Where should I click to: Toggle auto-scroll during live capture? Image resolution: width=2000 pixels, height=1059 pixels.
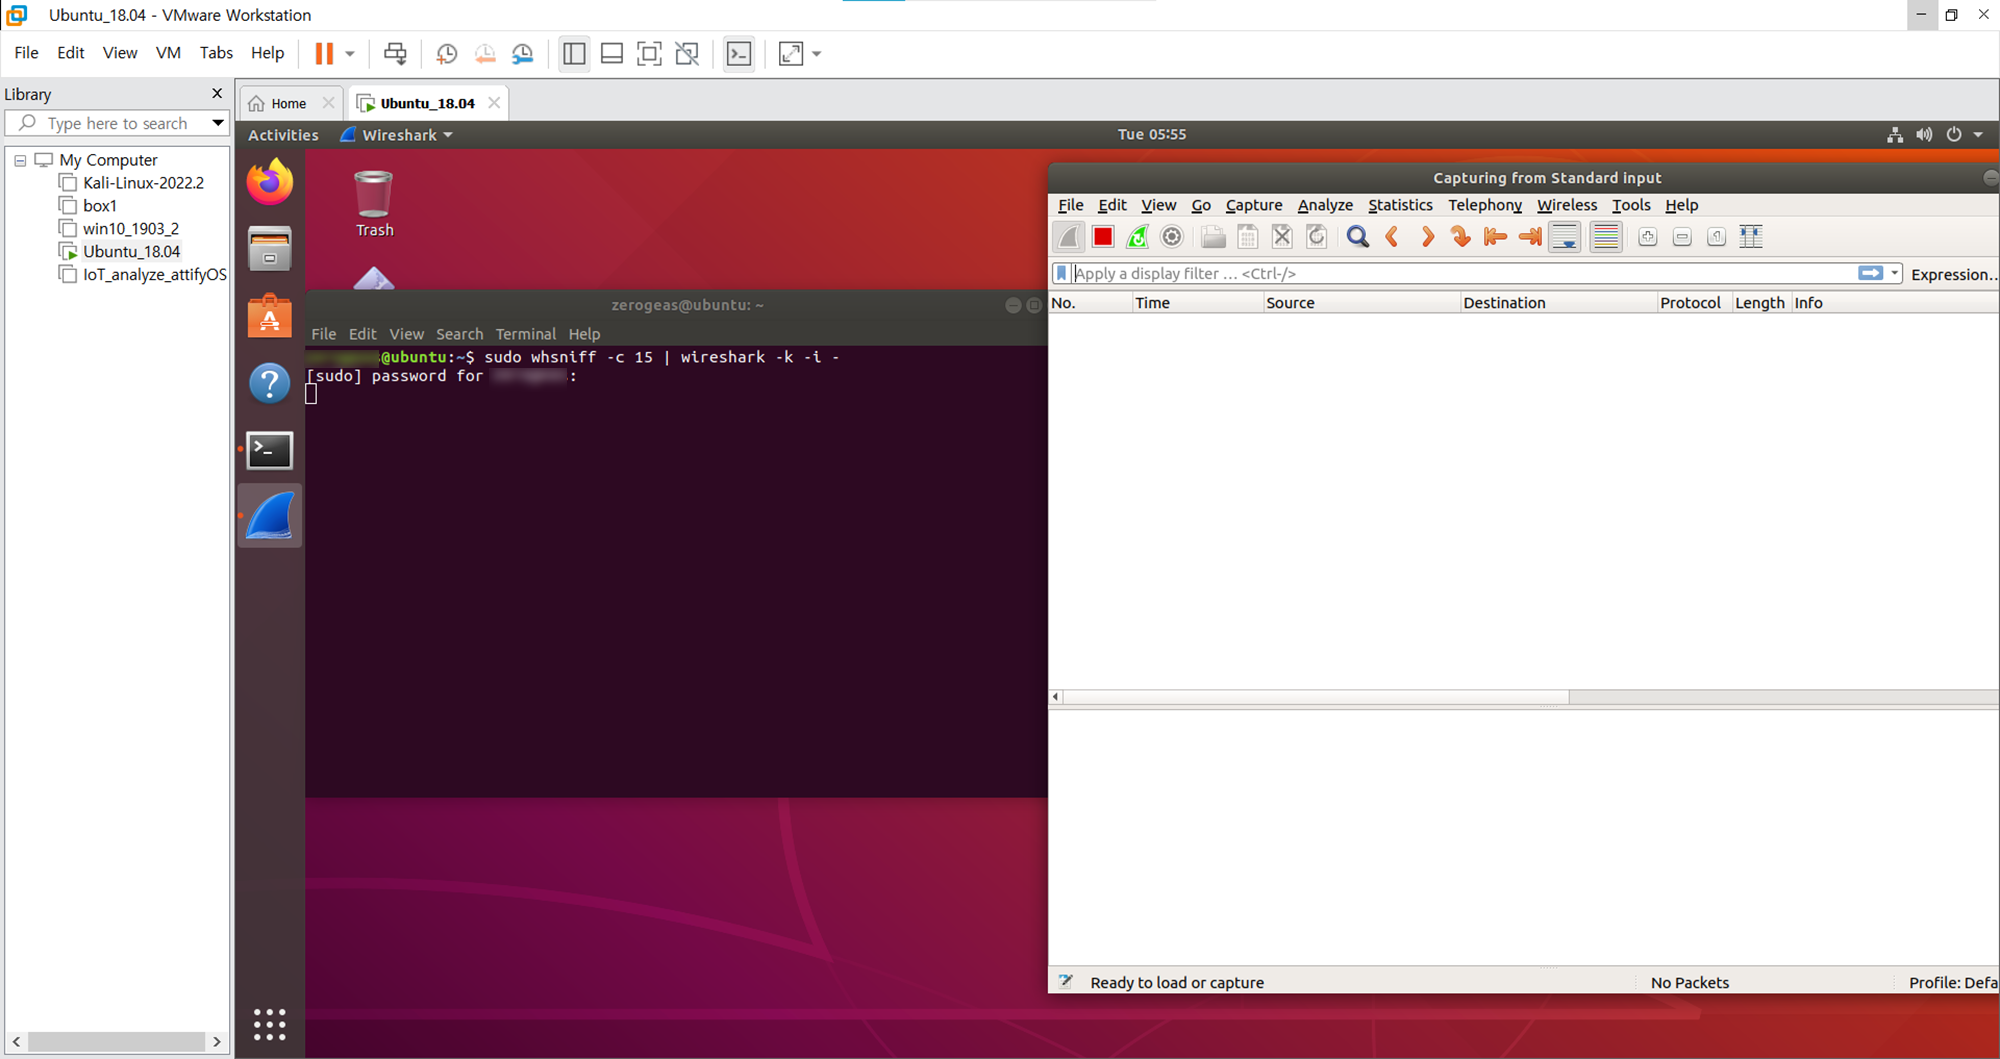click(1565, 237)
